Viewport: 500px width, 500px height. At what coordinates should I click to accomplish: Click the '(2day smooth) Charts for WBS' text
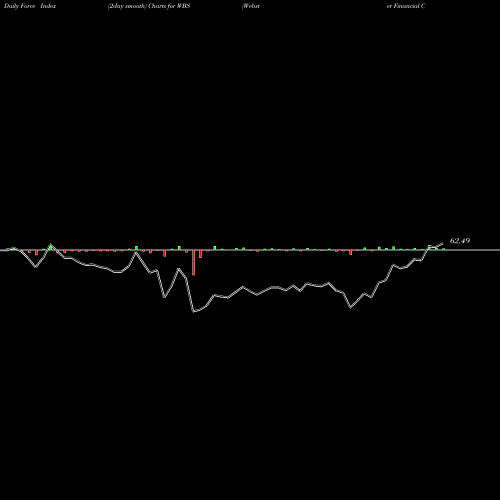149,6
